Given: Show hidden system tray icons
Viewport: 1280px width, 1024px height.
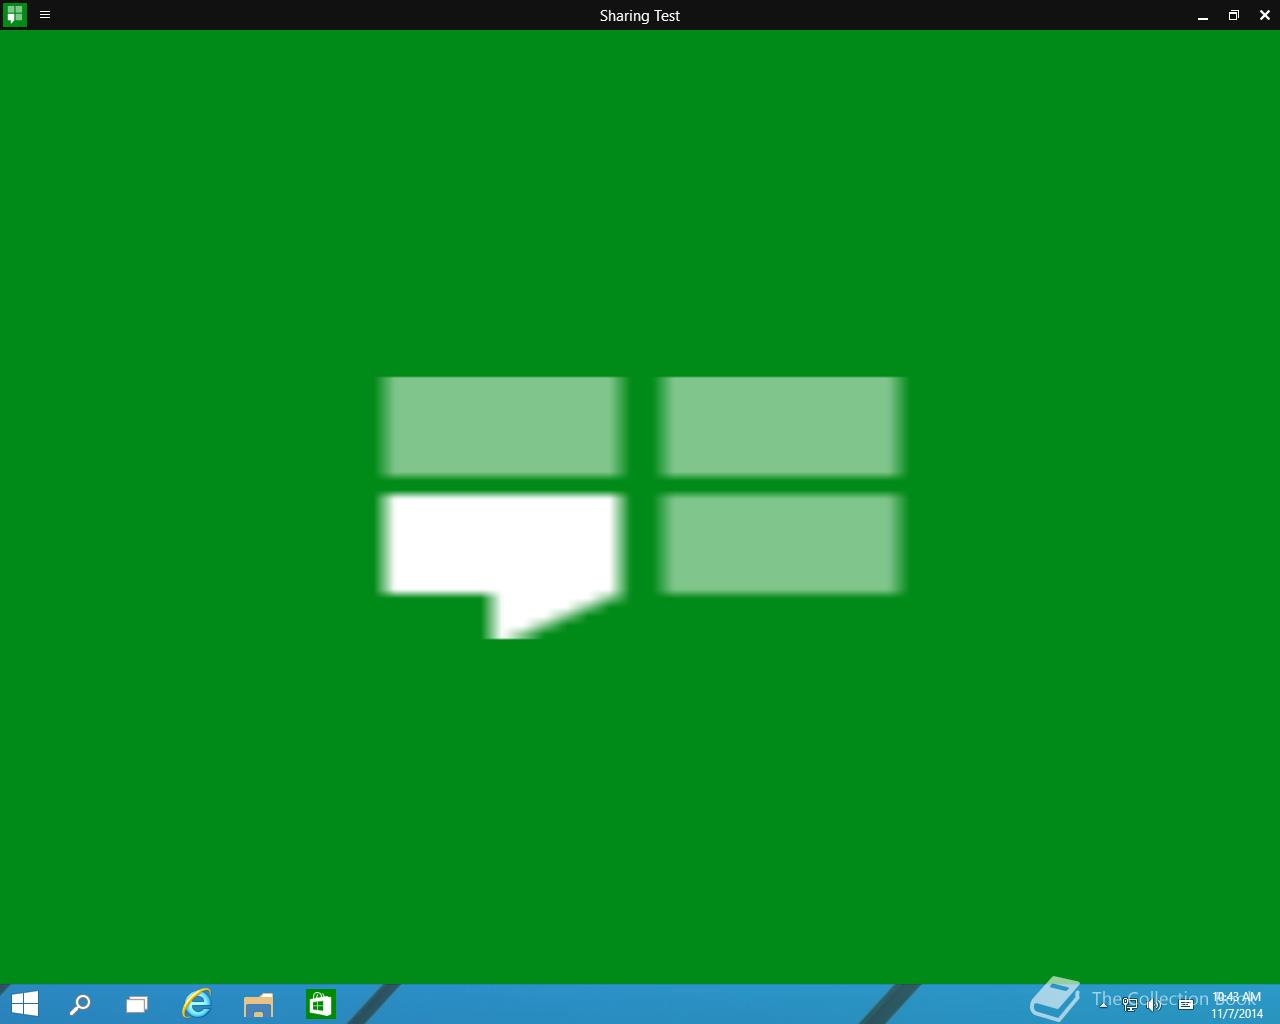Looking at the screenshot, I should [x=1103, y=1004].
